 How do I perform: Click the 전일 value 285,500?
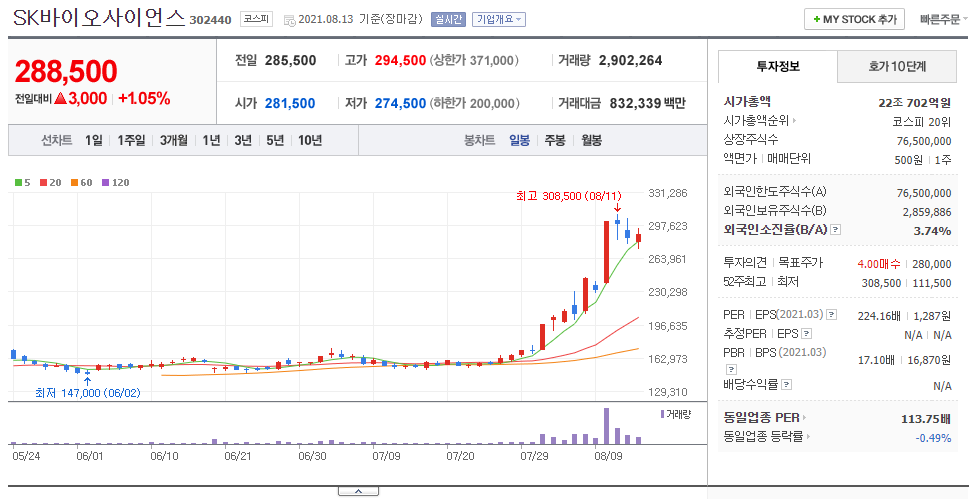[x=290, y=61]
